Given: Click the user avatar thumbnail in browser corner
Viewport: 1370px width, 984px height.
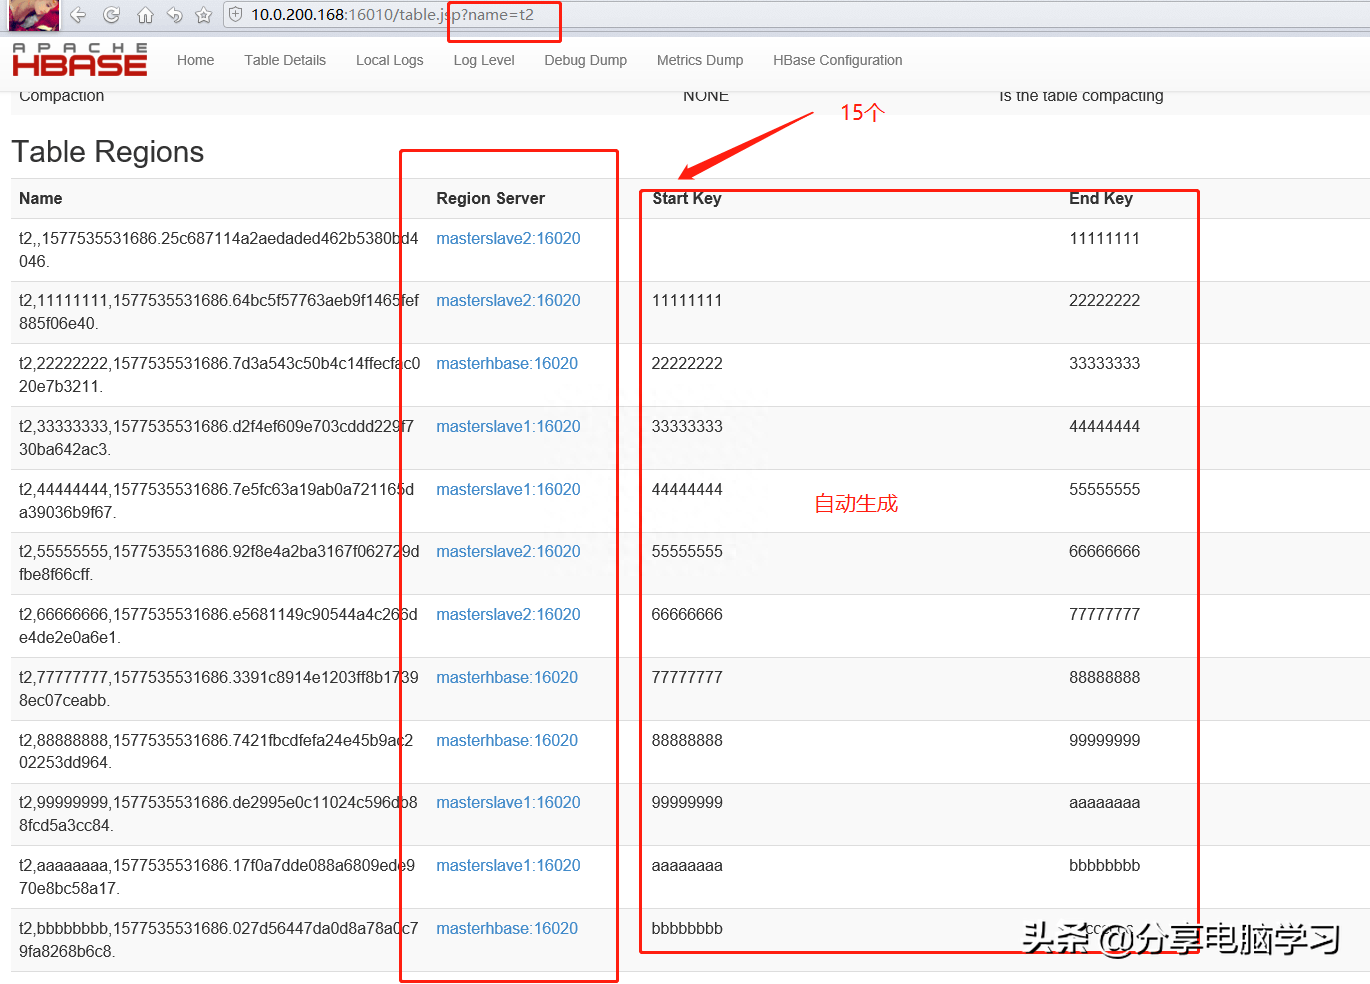Looking at the screenshot, I should pos(34,15).
